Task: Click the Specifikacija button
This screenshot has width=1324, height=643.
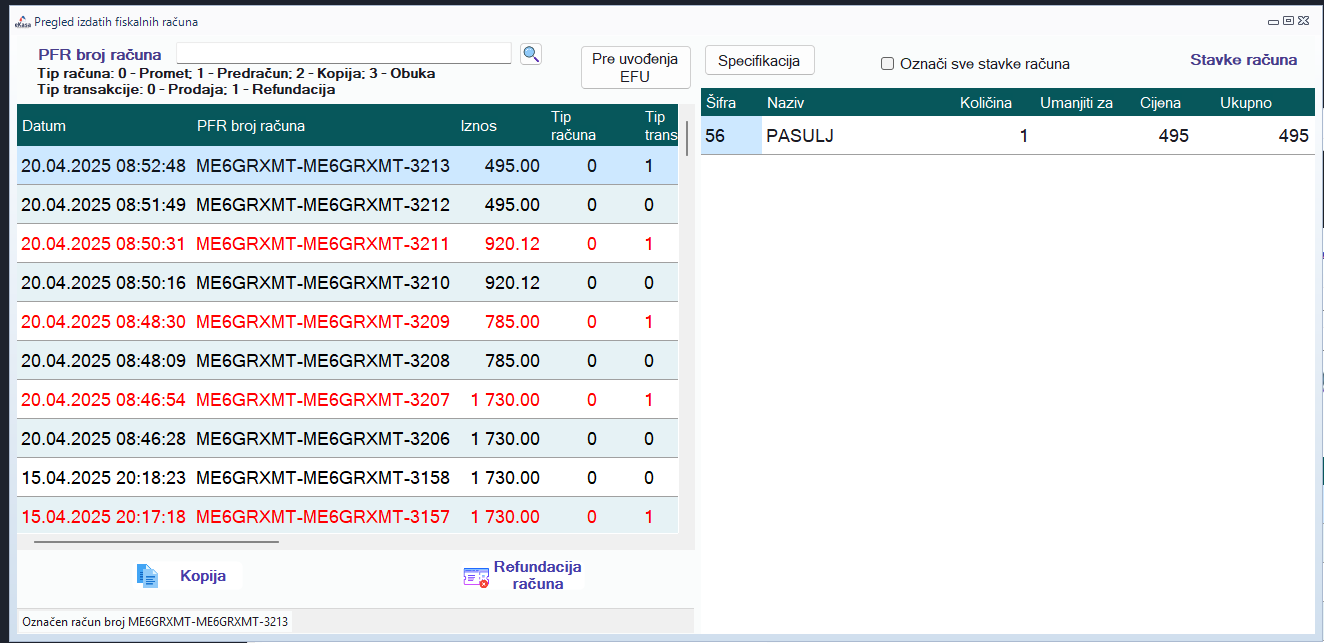Action: click(x=760, y=61)
